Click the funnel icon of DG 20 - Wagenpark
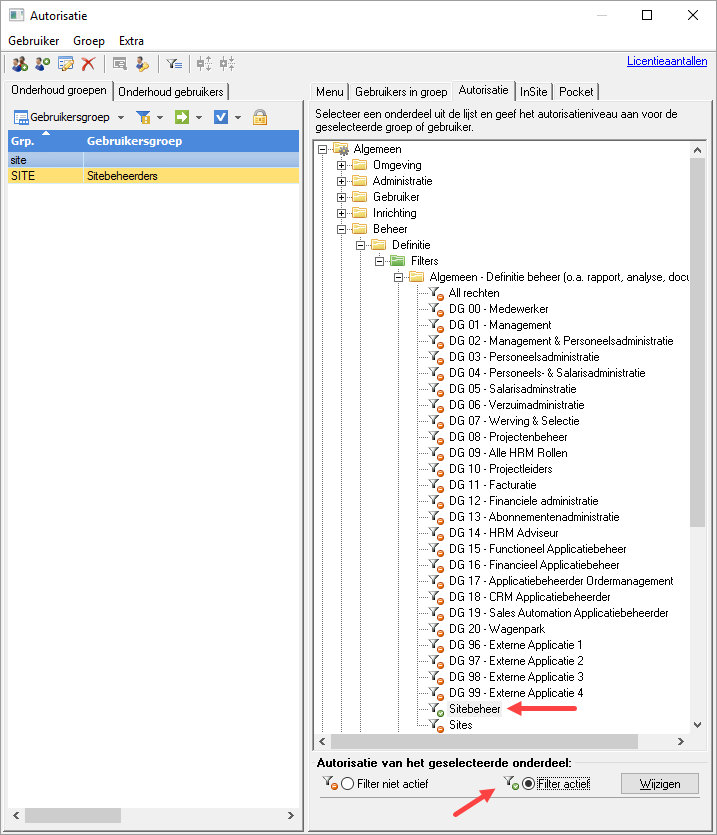Viewport: 717px width, 835px height. pyautogui.click(x=436, y=629)
